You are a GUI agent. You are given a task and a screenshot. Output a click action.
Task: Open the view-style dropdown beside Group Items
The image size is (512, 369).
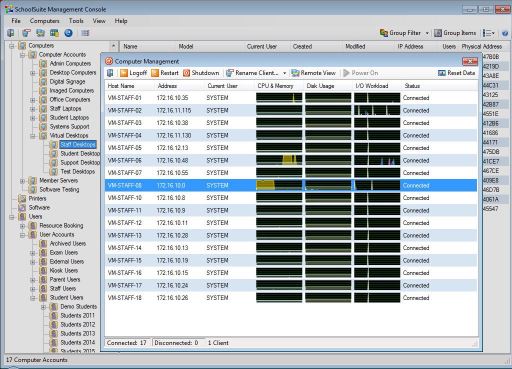(x=489, y=33)
